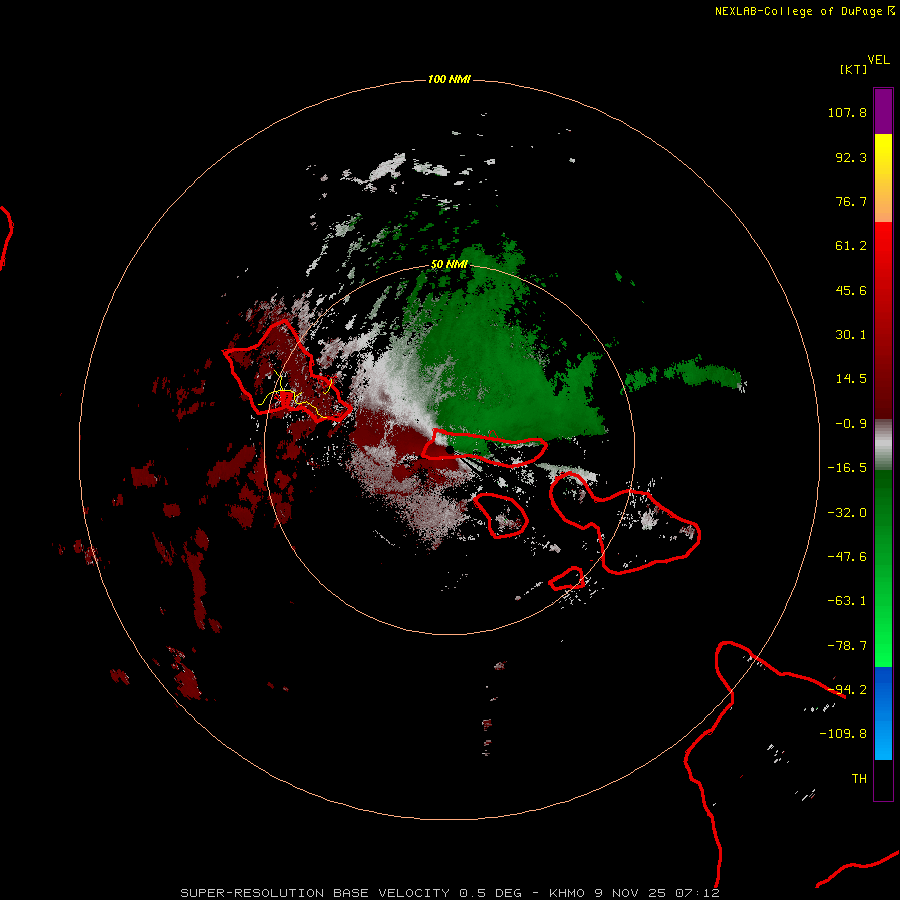The width and height of the screenshot is (900, 900).
Task: Click the 14.5 velocity scale value
Action: [x=851, y=379]
